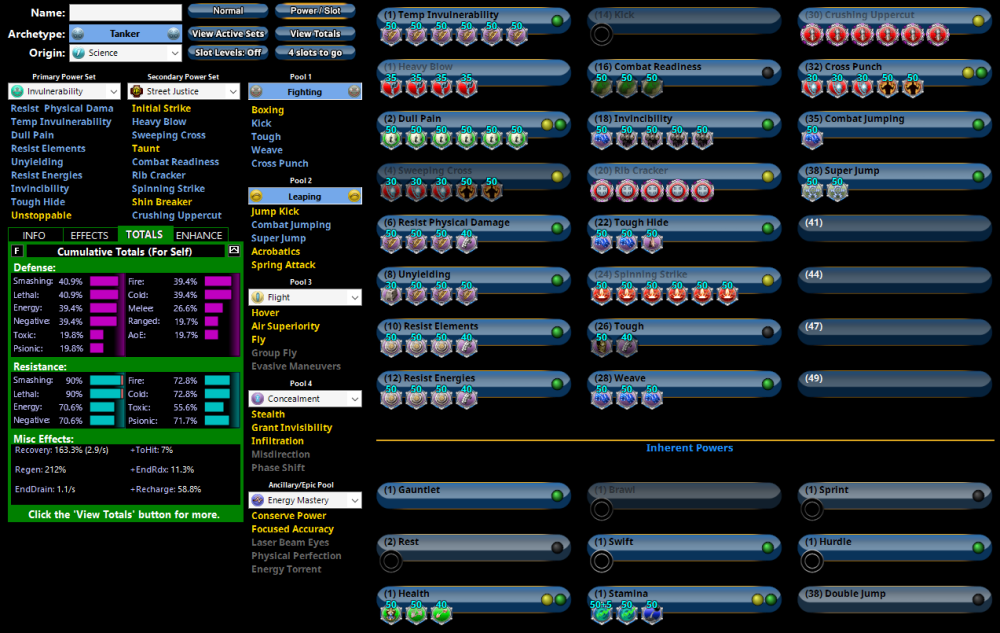Image resolution: width=1000 pixels, height=633 pixels.
Task: Click the F icon in Cumulative Totals header
Action: coord(18,251)
